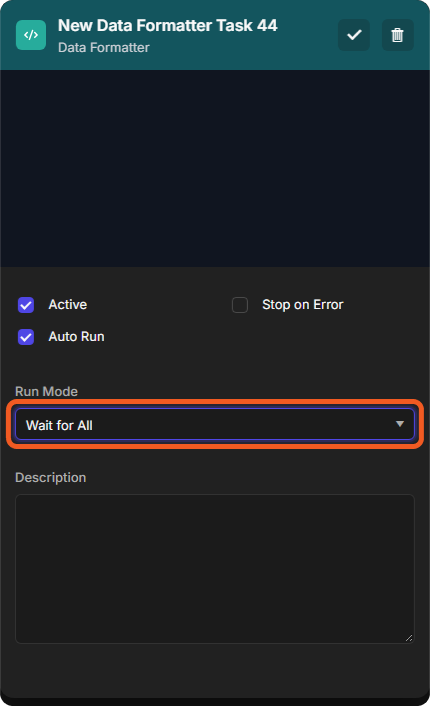The height and width of the screenshot is (706, 430).
Task: Open the Run Mode dropdown
Action: 215,424
